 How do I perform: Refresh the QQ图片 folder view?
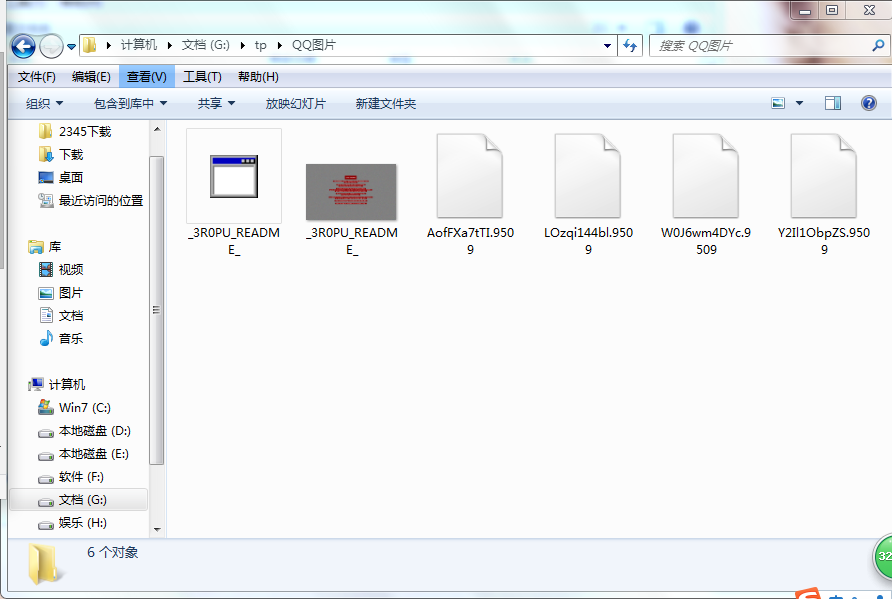[x=630, y=46]
